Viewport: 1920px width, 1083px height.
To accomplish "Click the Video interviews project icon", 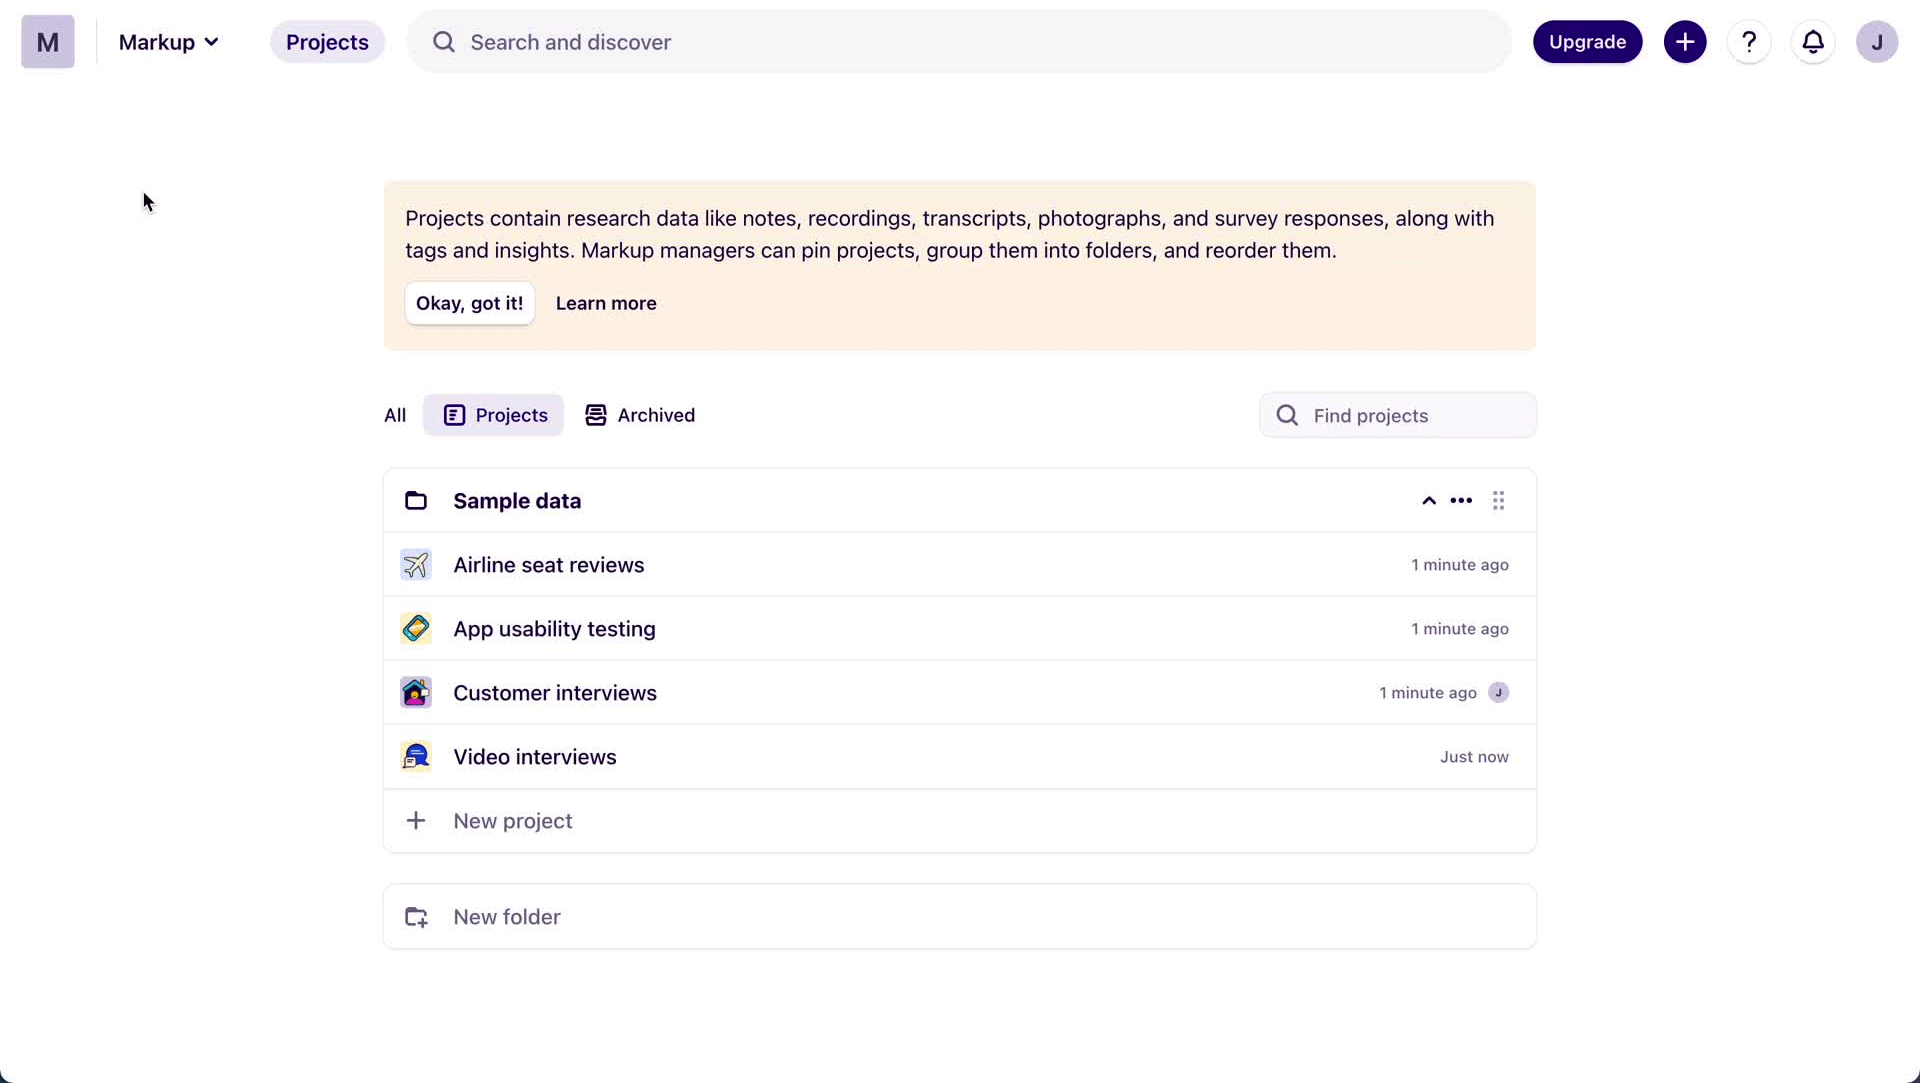I will coord(416,757).
